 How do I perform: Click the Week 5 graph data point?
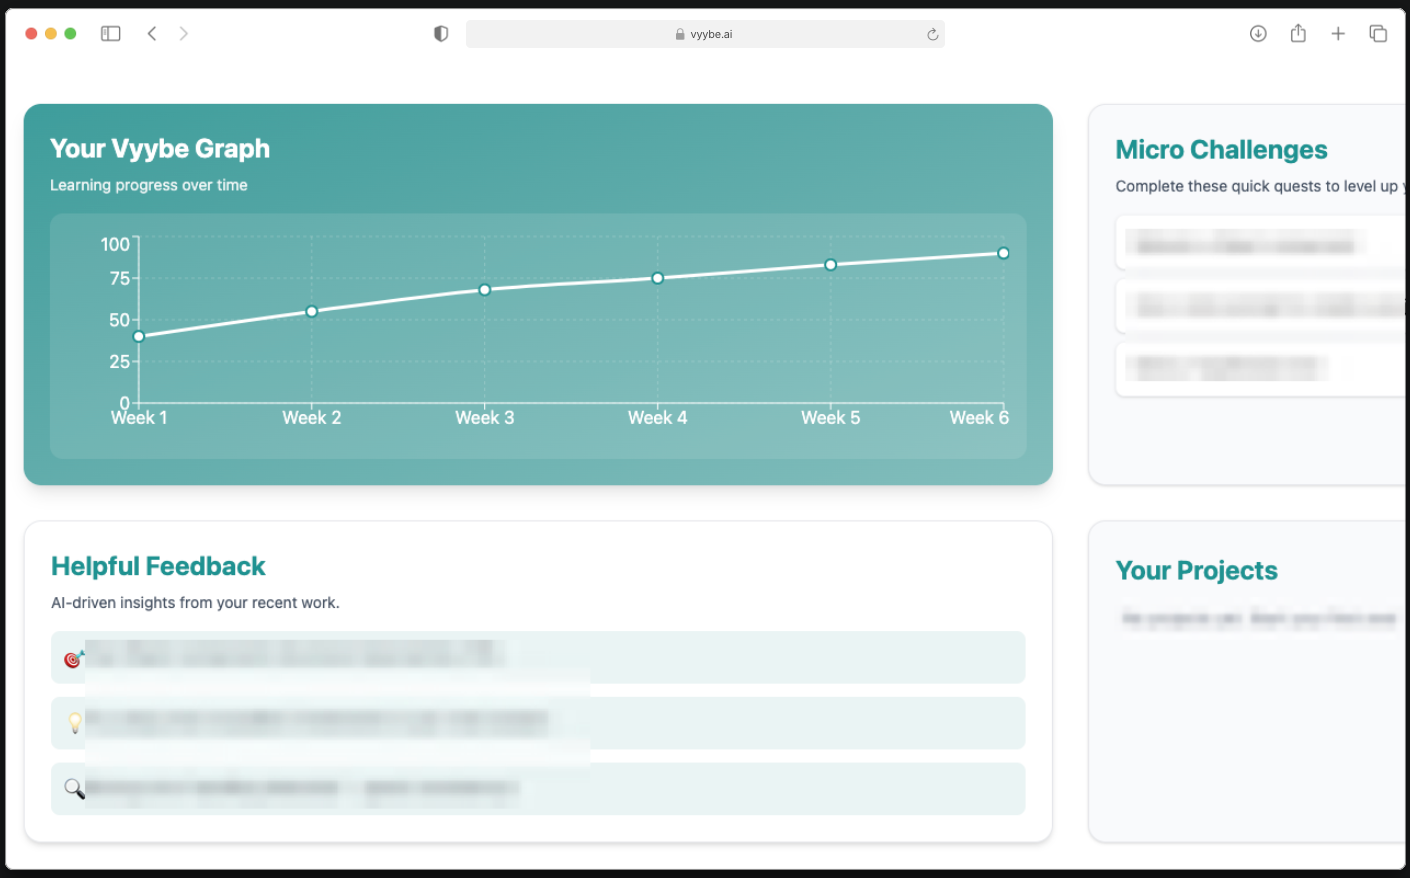point(831,265)
